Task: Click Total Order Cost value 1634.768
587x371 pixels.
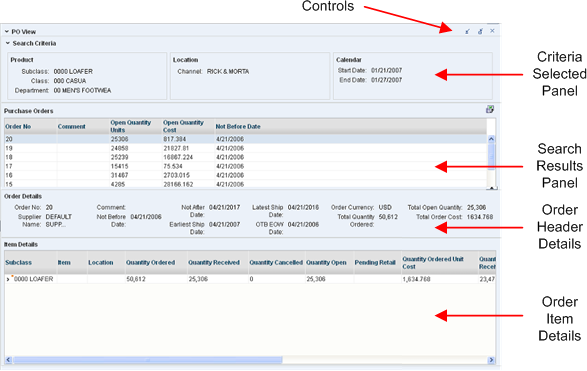Action: (x=480, y=217)
